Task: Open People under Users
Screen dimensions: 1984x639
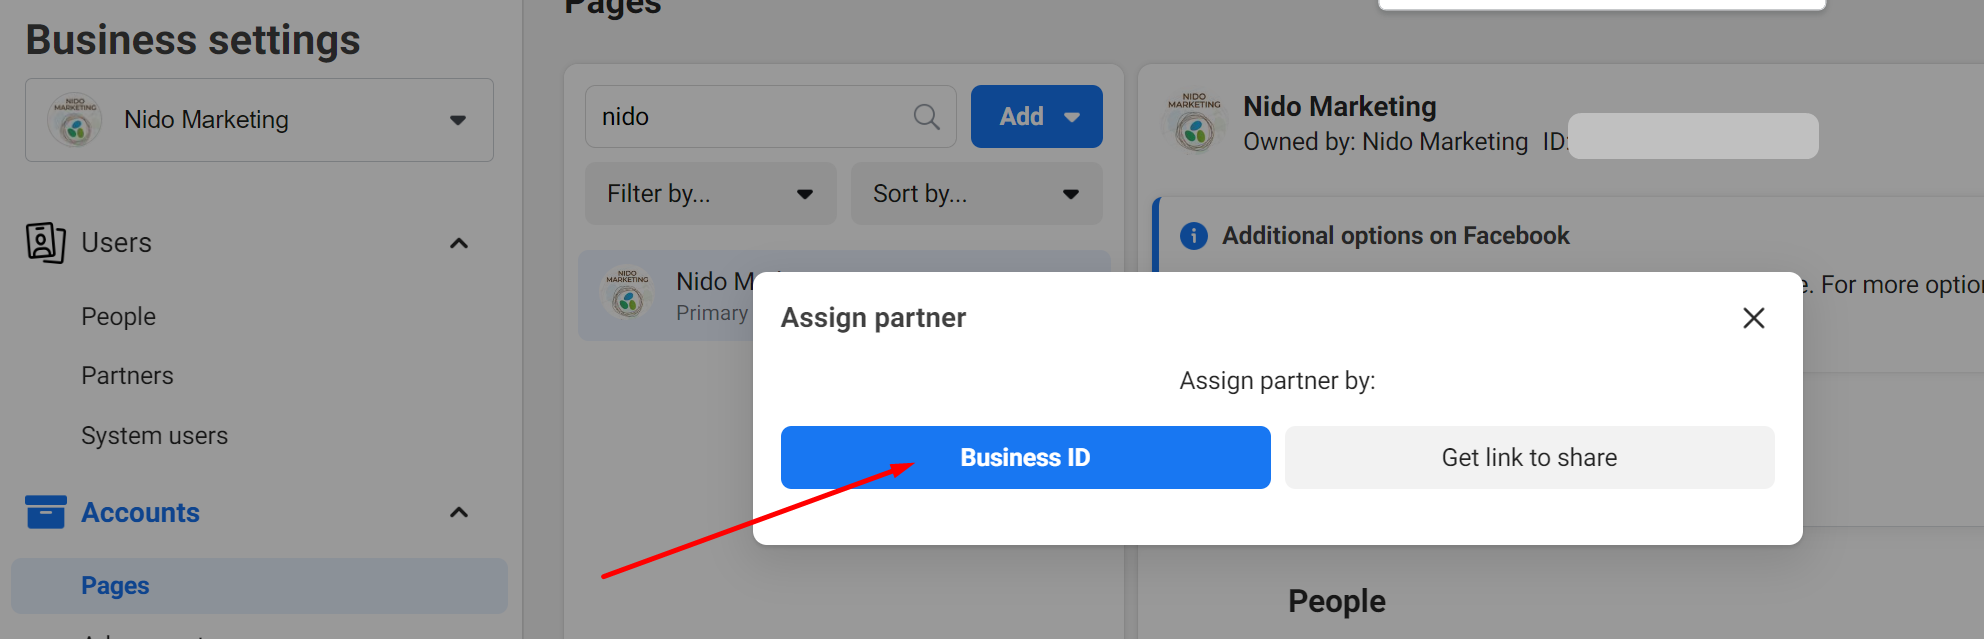Action: [118, 317]
